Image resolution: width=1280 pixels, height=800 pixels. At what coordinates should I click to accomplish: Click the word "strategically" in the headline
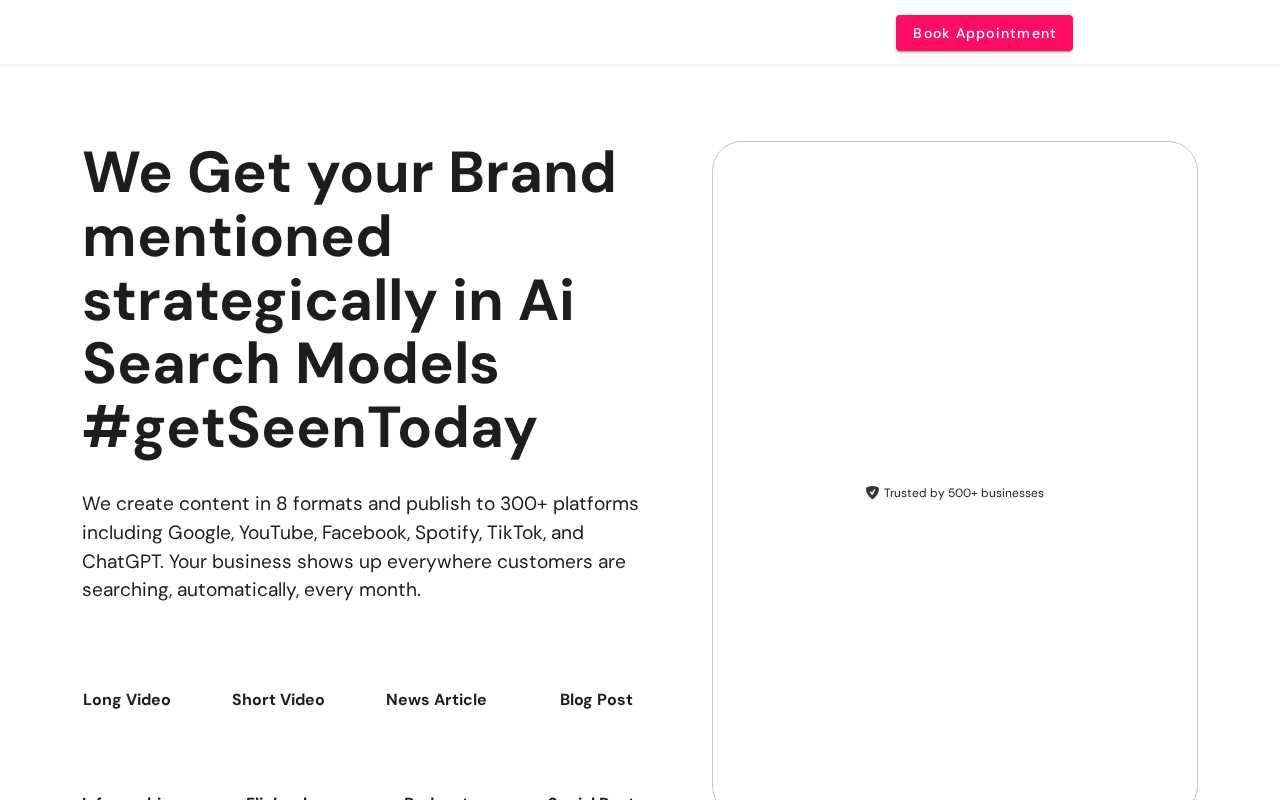[x=260, y=300]
